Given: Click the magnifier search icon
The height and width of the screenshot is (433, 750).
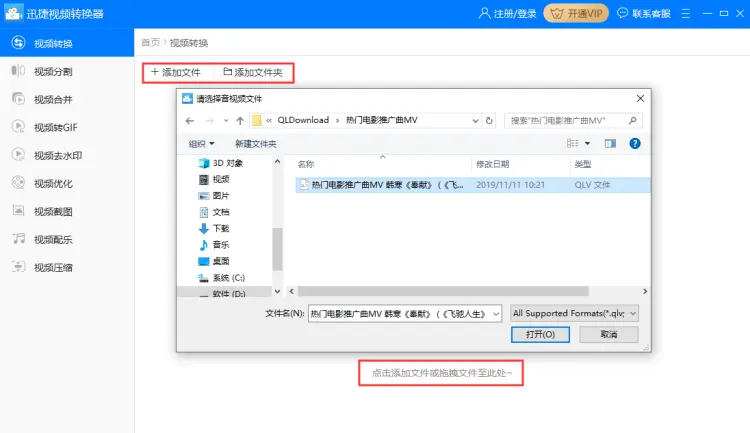Looking at the screenshot, I should click(633, 121).
